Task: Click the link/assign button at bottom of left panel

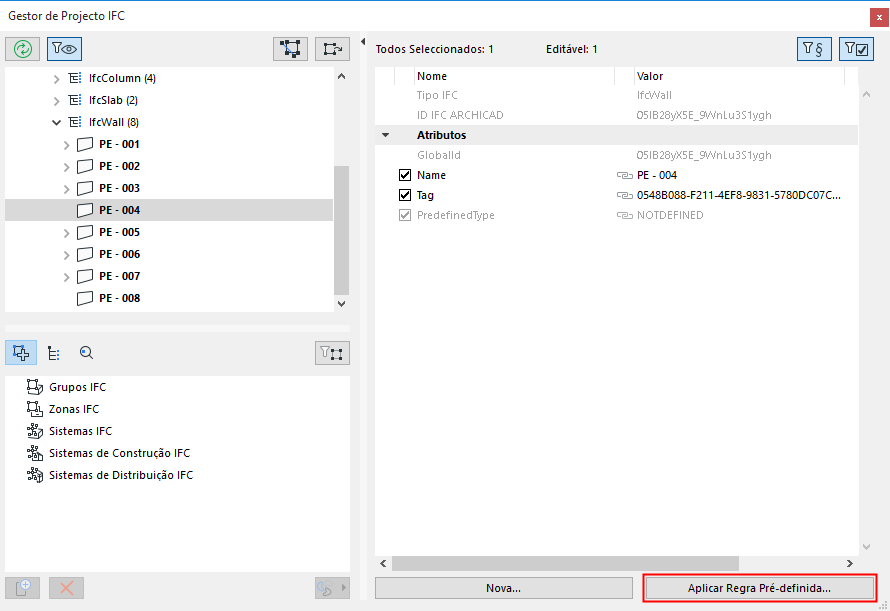Action: [x=332, y=588]
